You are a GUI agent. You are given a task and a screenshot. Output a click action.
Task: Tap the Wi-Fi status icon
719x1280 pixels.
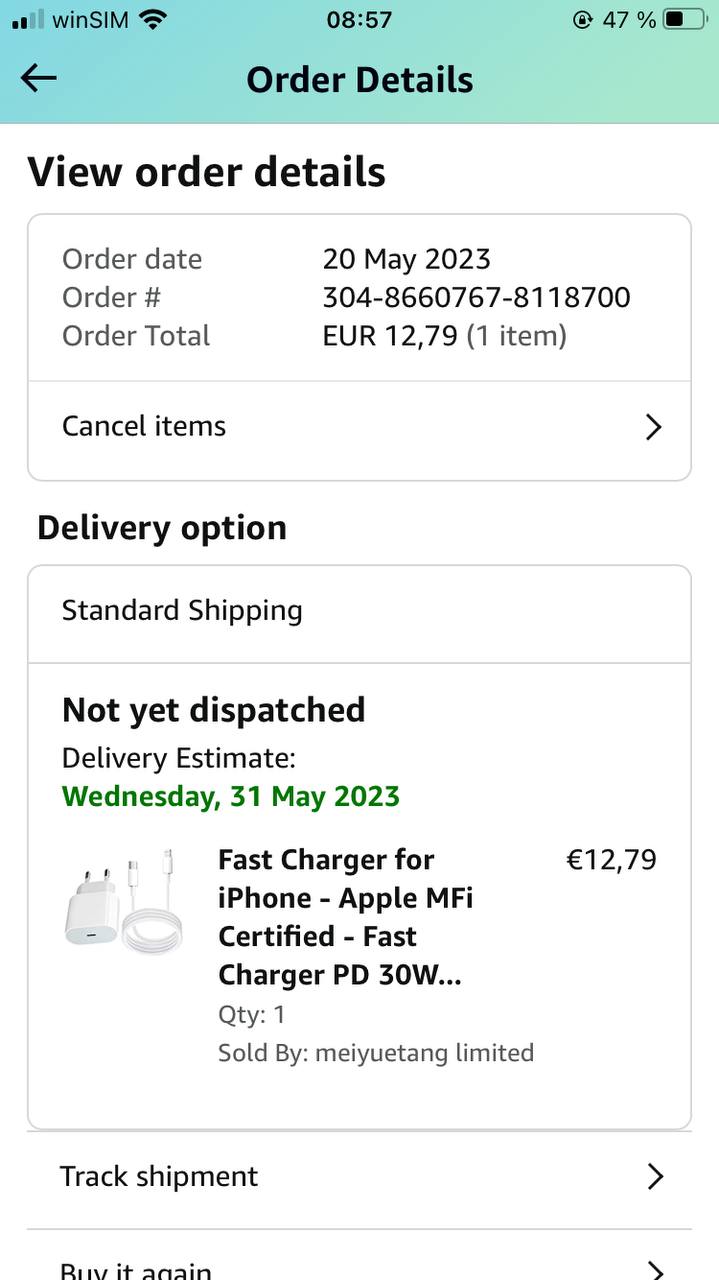pyautogui.click(x=152, y=19)
